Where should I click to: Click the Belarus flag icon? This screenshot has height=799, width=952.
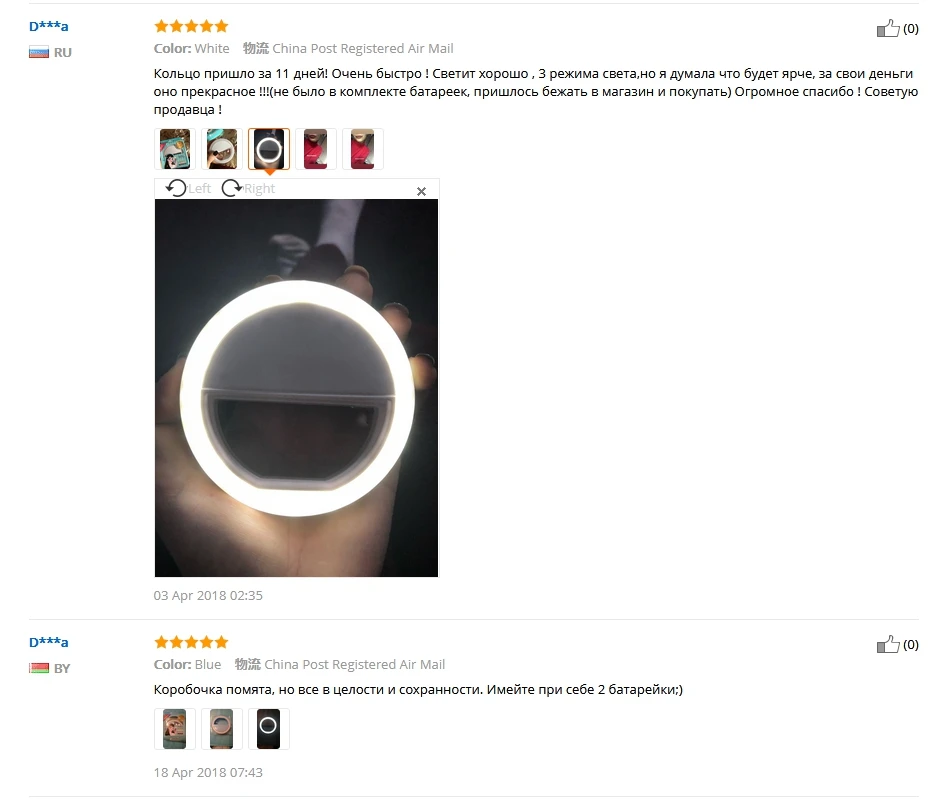(39, 668)
